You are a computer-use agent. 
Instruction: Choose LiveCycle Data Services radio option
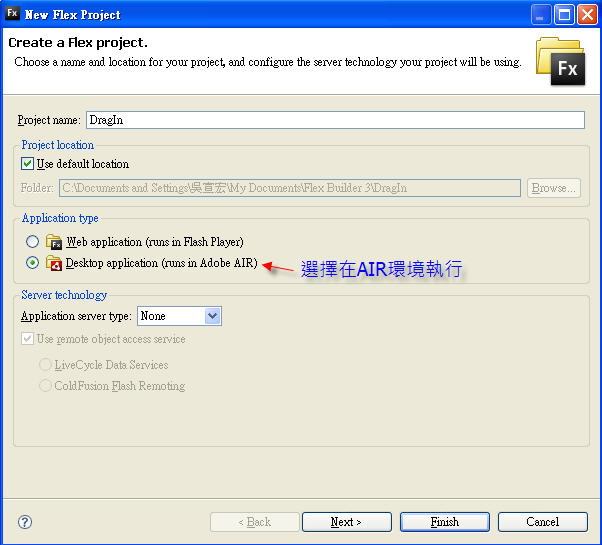click(45, 365)
